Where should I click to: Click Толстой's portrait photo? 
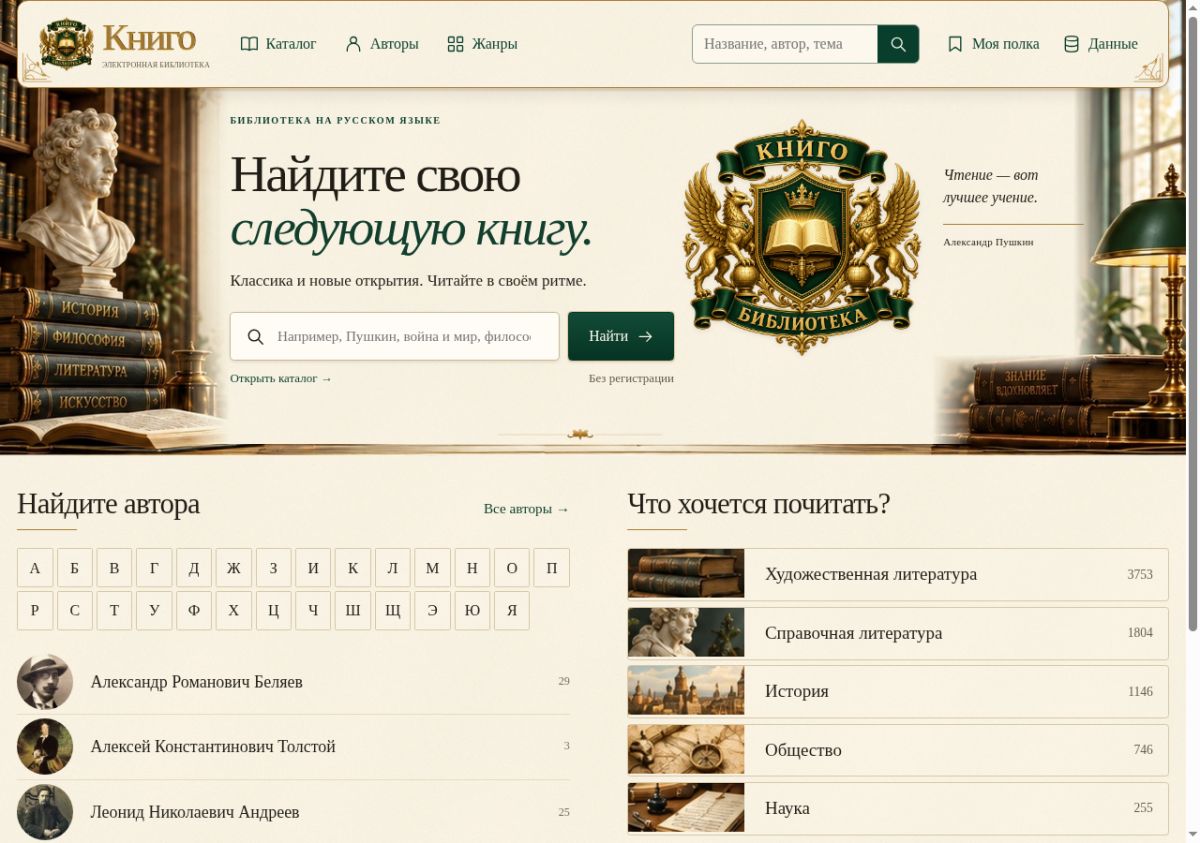pyautogui.click(x=45, y=747)
